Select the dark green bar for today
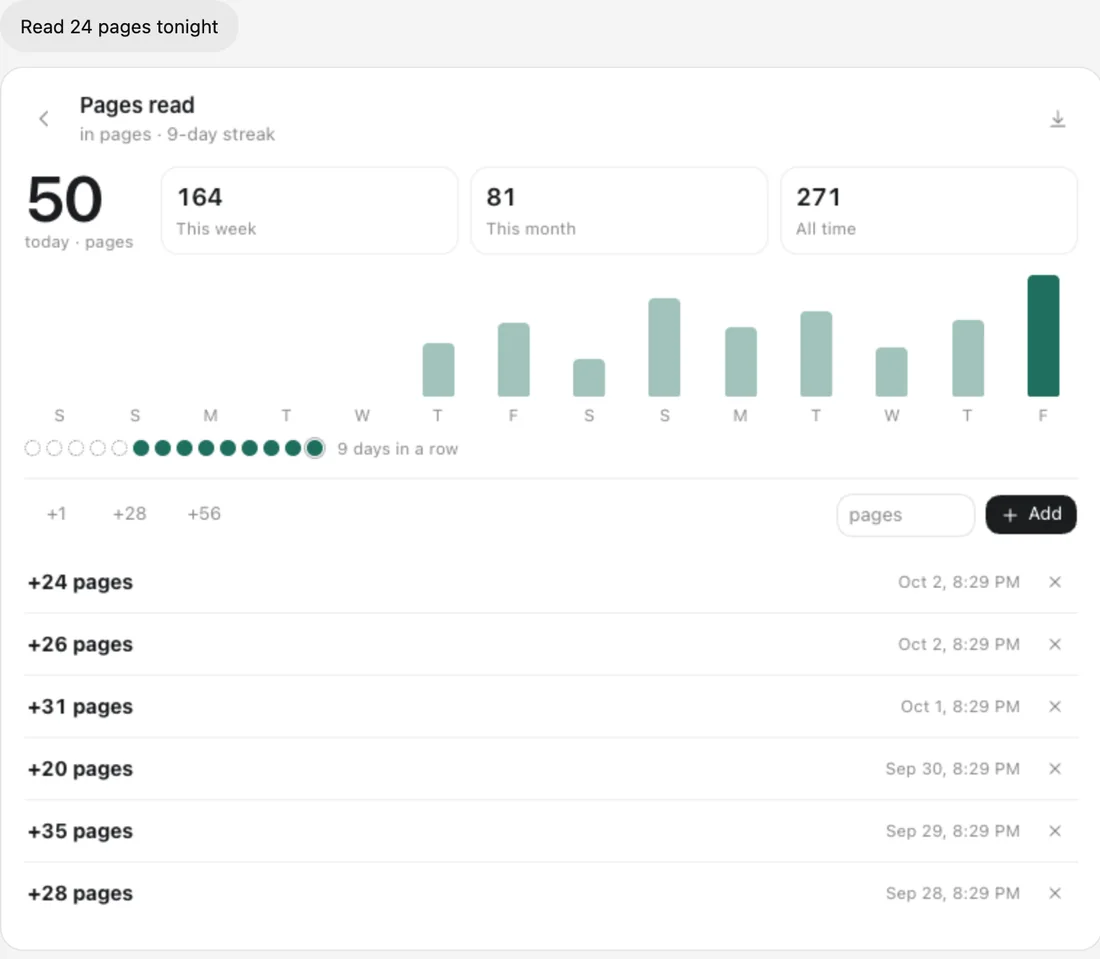The width and height of the screenshot is (1100, 959). click(1043, 336)
